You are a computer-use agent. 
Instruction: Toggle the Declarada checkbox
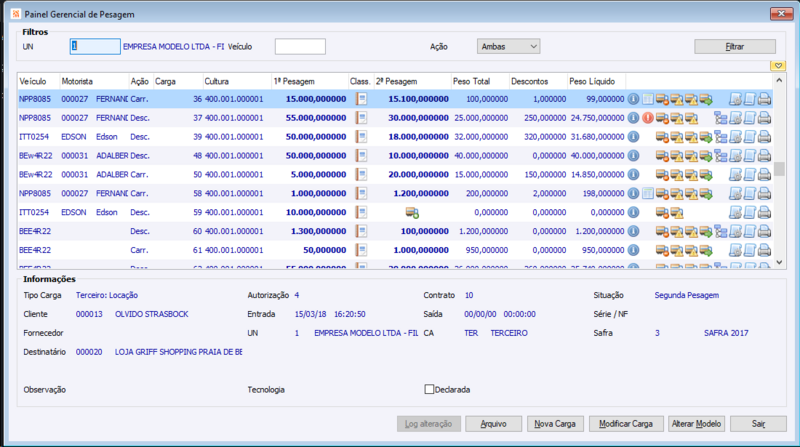pyautogui.click(x=430, y=389)
